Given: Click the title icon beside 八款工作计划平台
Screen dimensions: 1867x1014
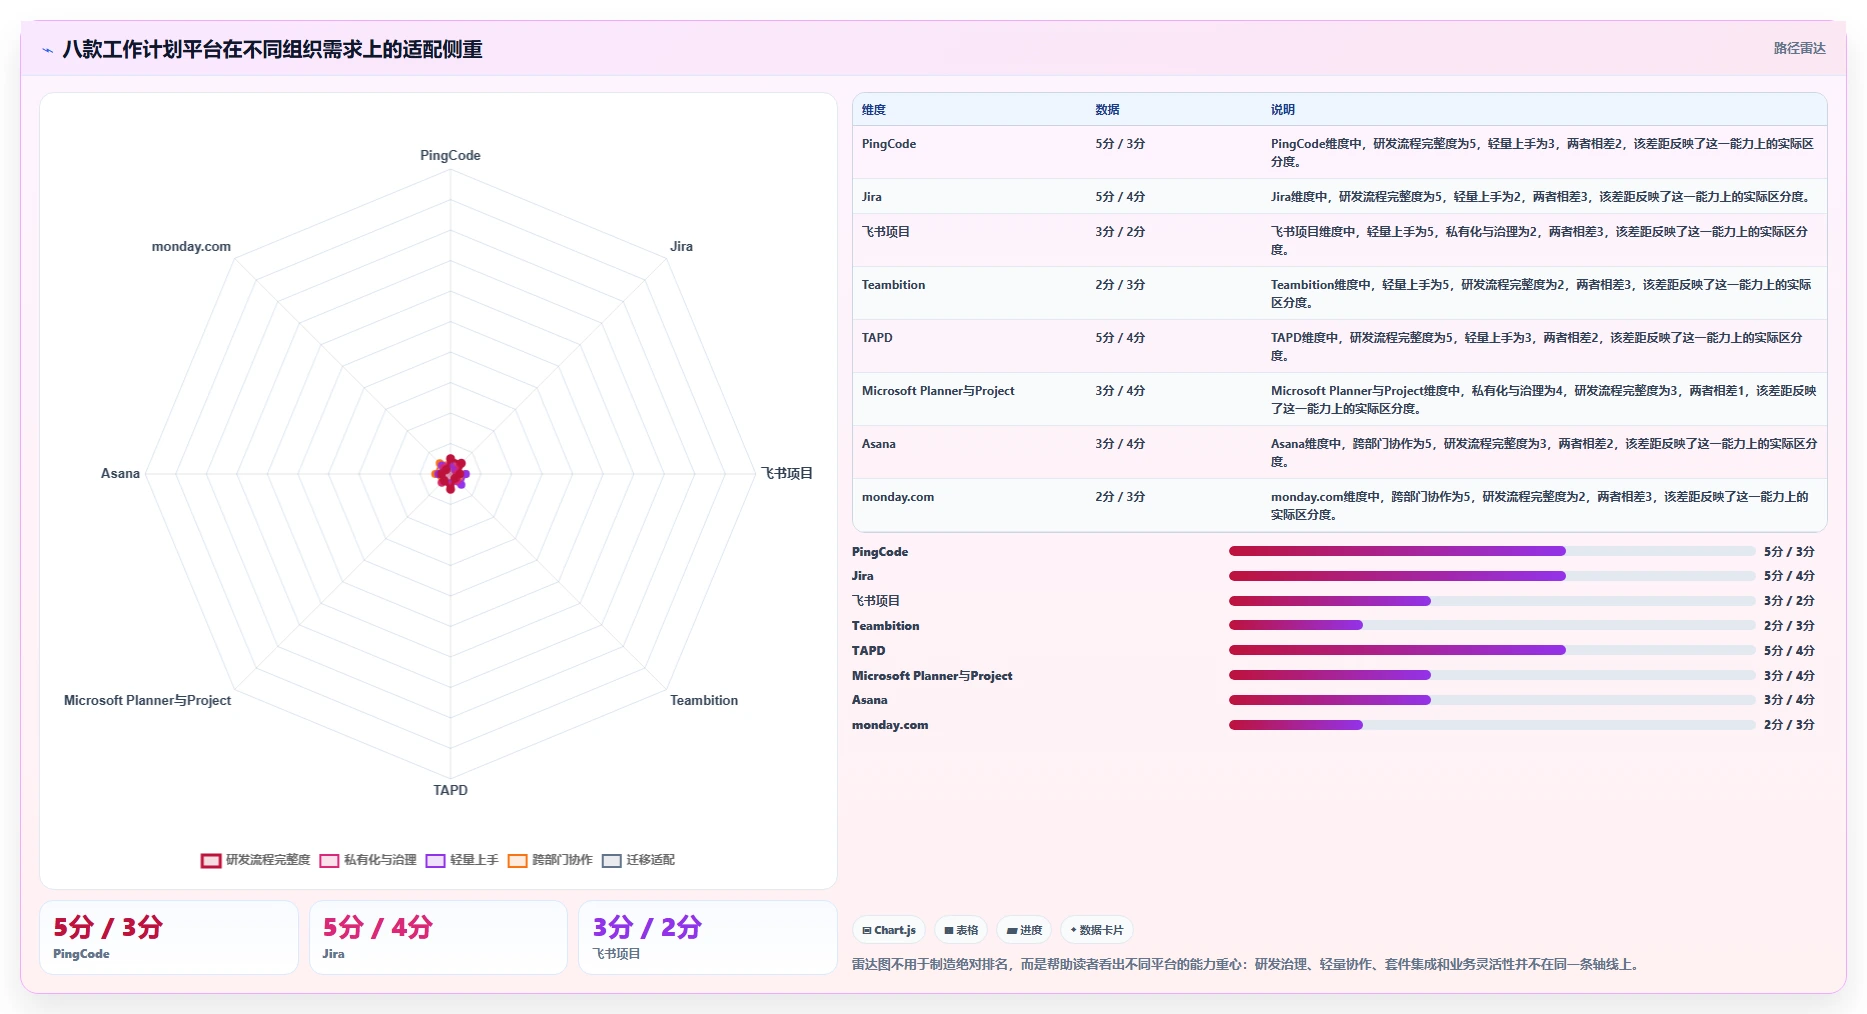Looking at the screenshot, I should 47,50.
